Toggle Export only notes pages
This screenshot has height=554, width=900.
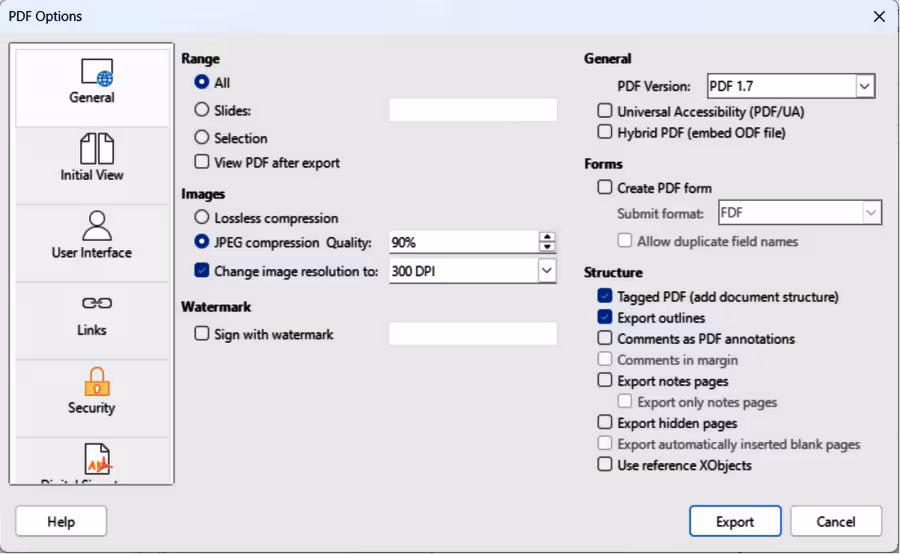pyautogui.click(x=624, y=401)
